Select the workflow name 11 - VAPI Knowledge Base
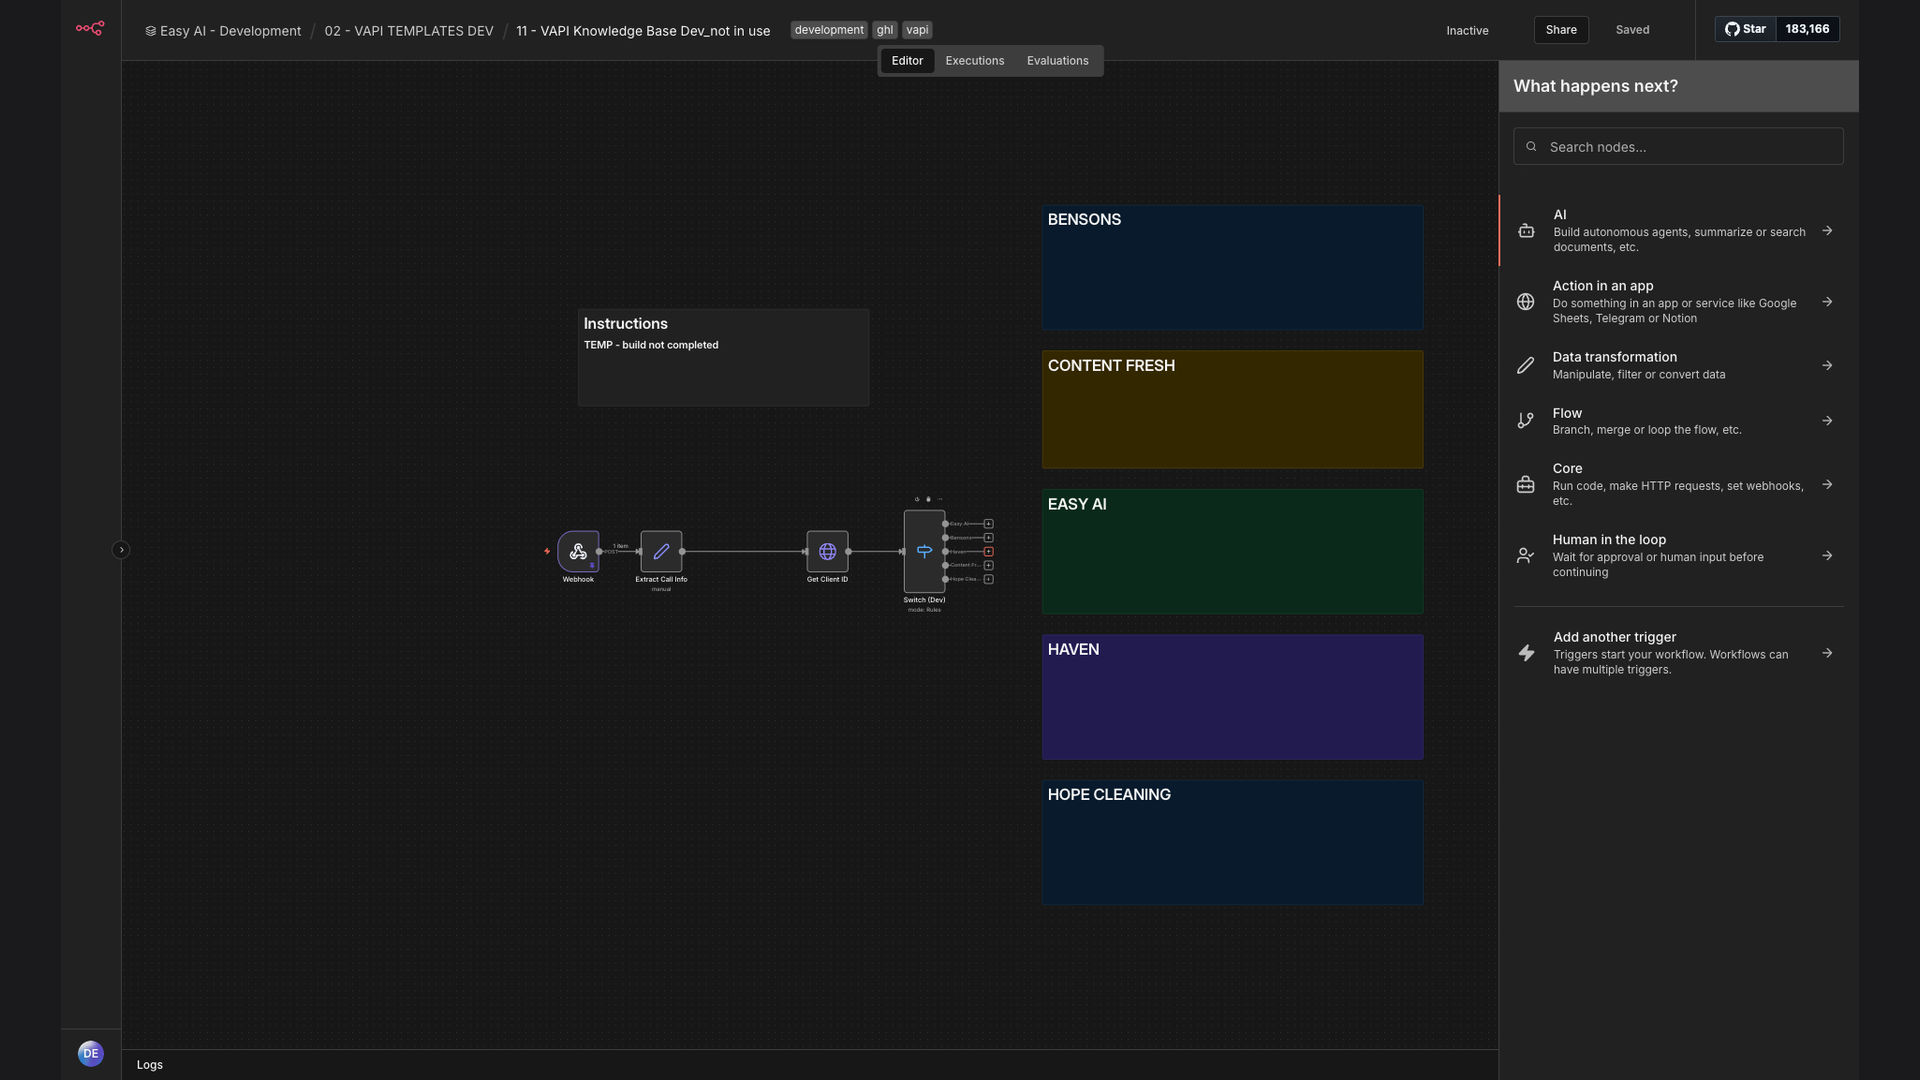 click(x=643, y=31)
